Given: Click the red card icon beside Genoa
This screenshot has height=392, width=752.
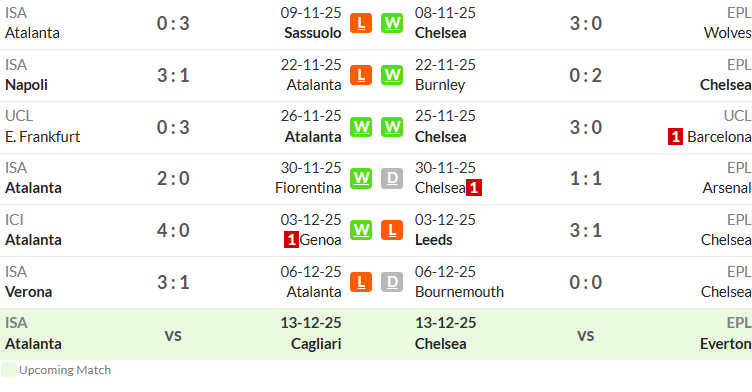Looking at the screenshot, I should (291, 239).
